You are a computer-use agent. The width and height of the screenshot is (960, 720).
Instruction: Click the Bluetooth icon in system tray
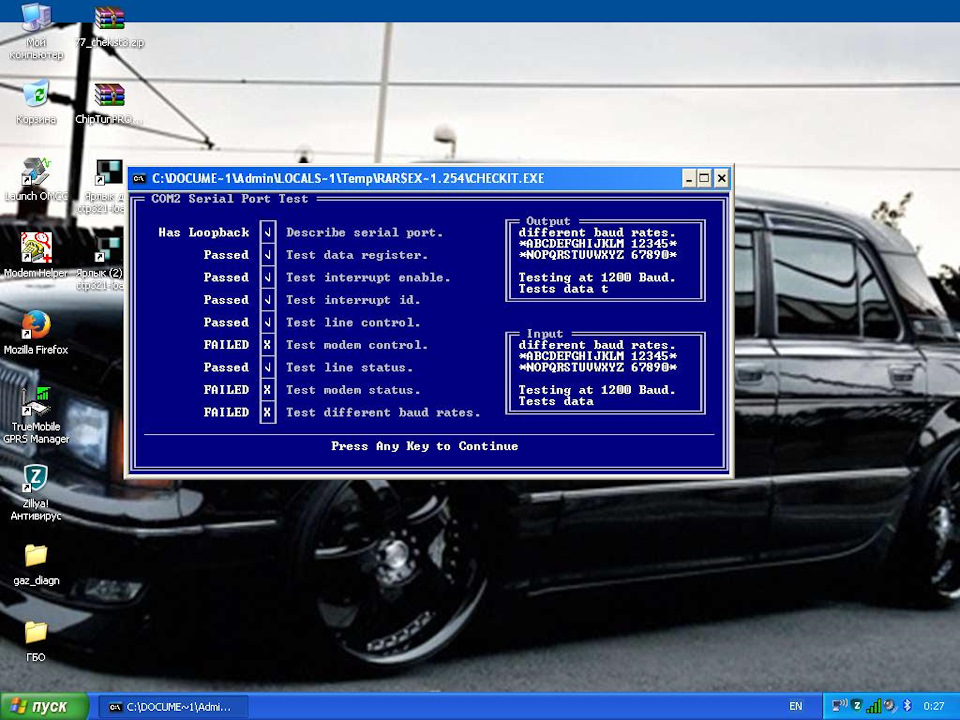tap(906, 706)
